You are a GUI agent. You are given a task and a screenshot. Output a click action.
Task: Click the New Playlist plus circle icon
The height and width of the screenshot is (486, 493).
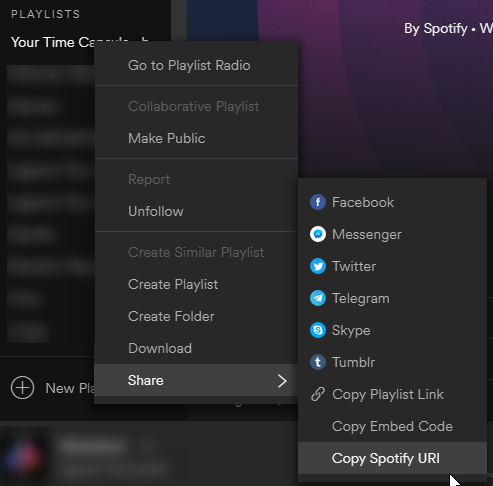pyautogui.click(x=22, y=388)
